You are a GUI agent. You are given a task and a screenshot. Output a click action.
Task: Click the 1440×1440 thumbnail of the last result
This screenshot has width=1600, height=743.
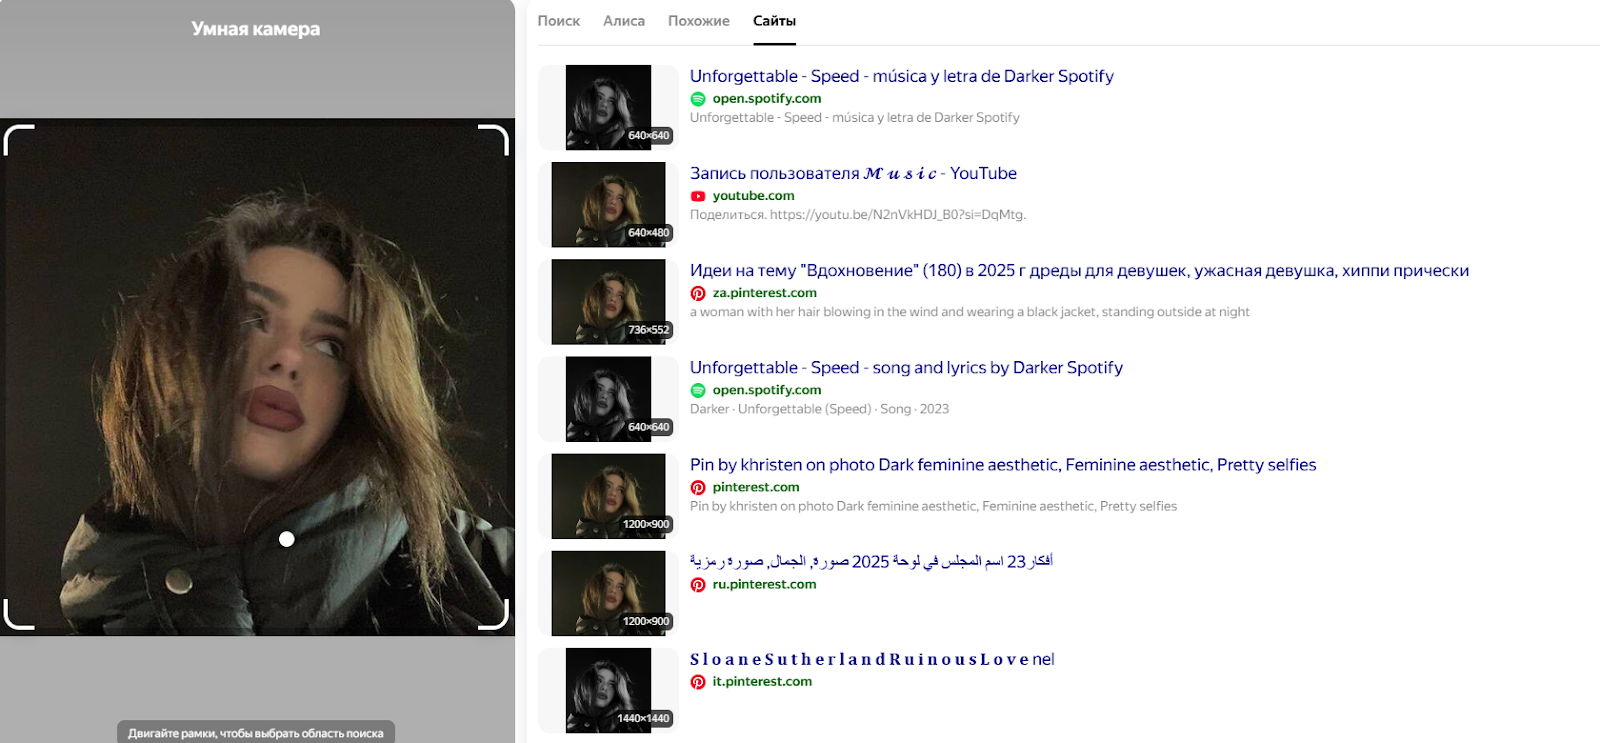[x=608, y=691]
